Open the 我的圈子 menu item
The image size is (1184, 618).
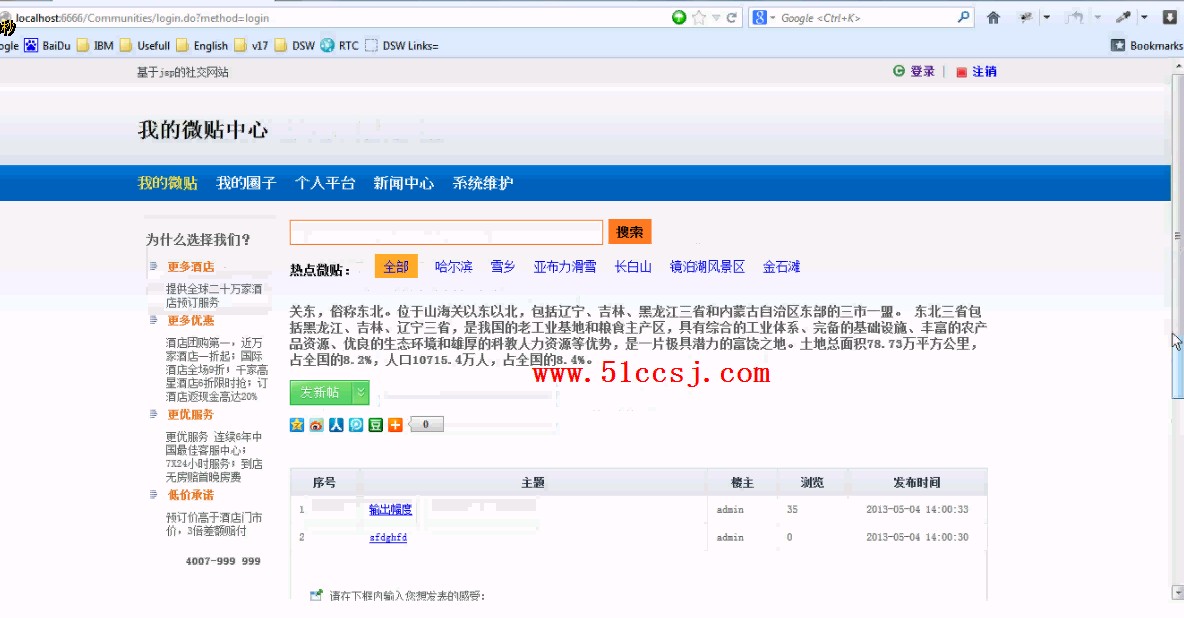point(246,183)
